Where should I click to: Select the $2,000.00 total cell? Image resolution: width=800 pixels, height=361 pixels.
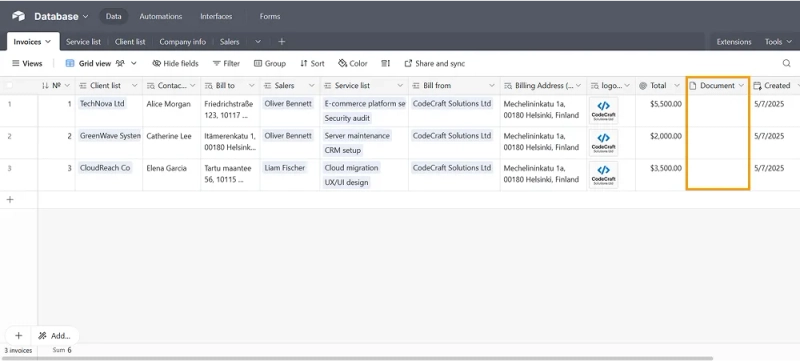click(660, 143)
